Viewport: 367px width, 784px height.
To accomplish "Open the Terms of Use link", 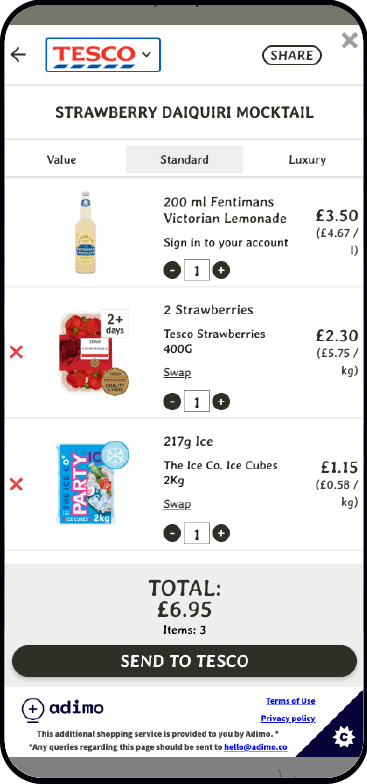I will click(x=290, y=700).
